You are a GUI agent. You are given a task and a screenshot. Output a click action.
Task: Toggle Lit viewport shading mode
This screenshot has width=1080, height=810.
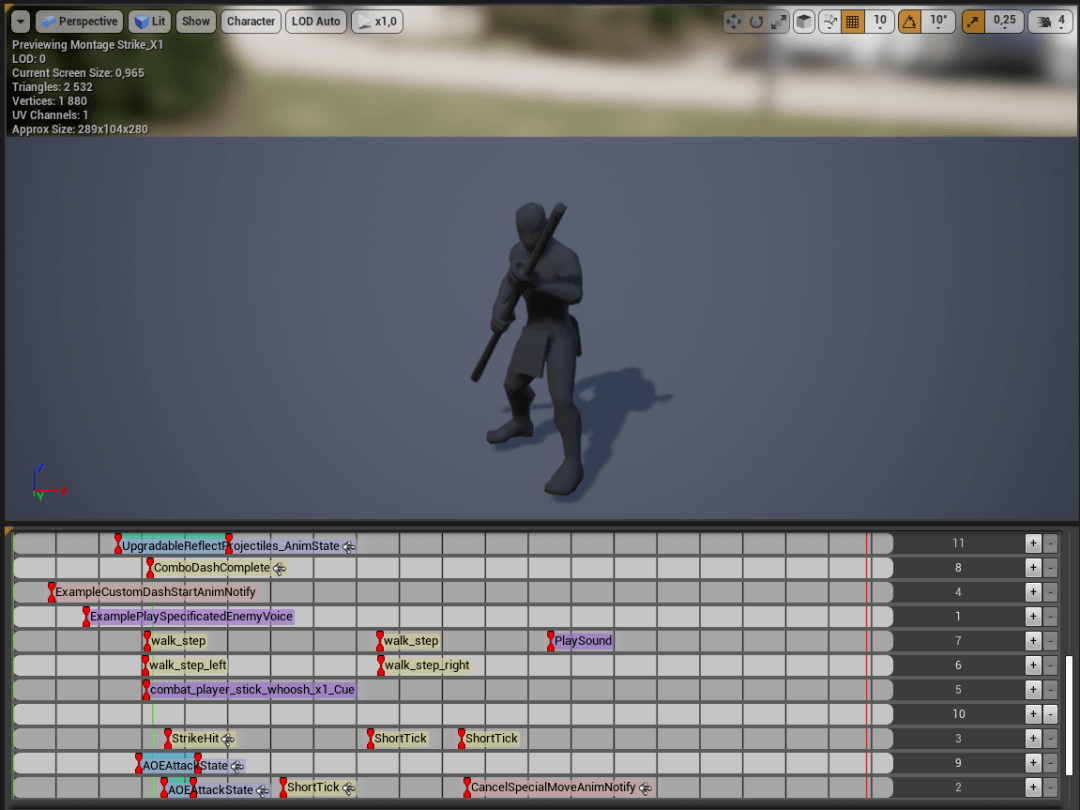[x=148, y=21]
